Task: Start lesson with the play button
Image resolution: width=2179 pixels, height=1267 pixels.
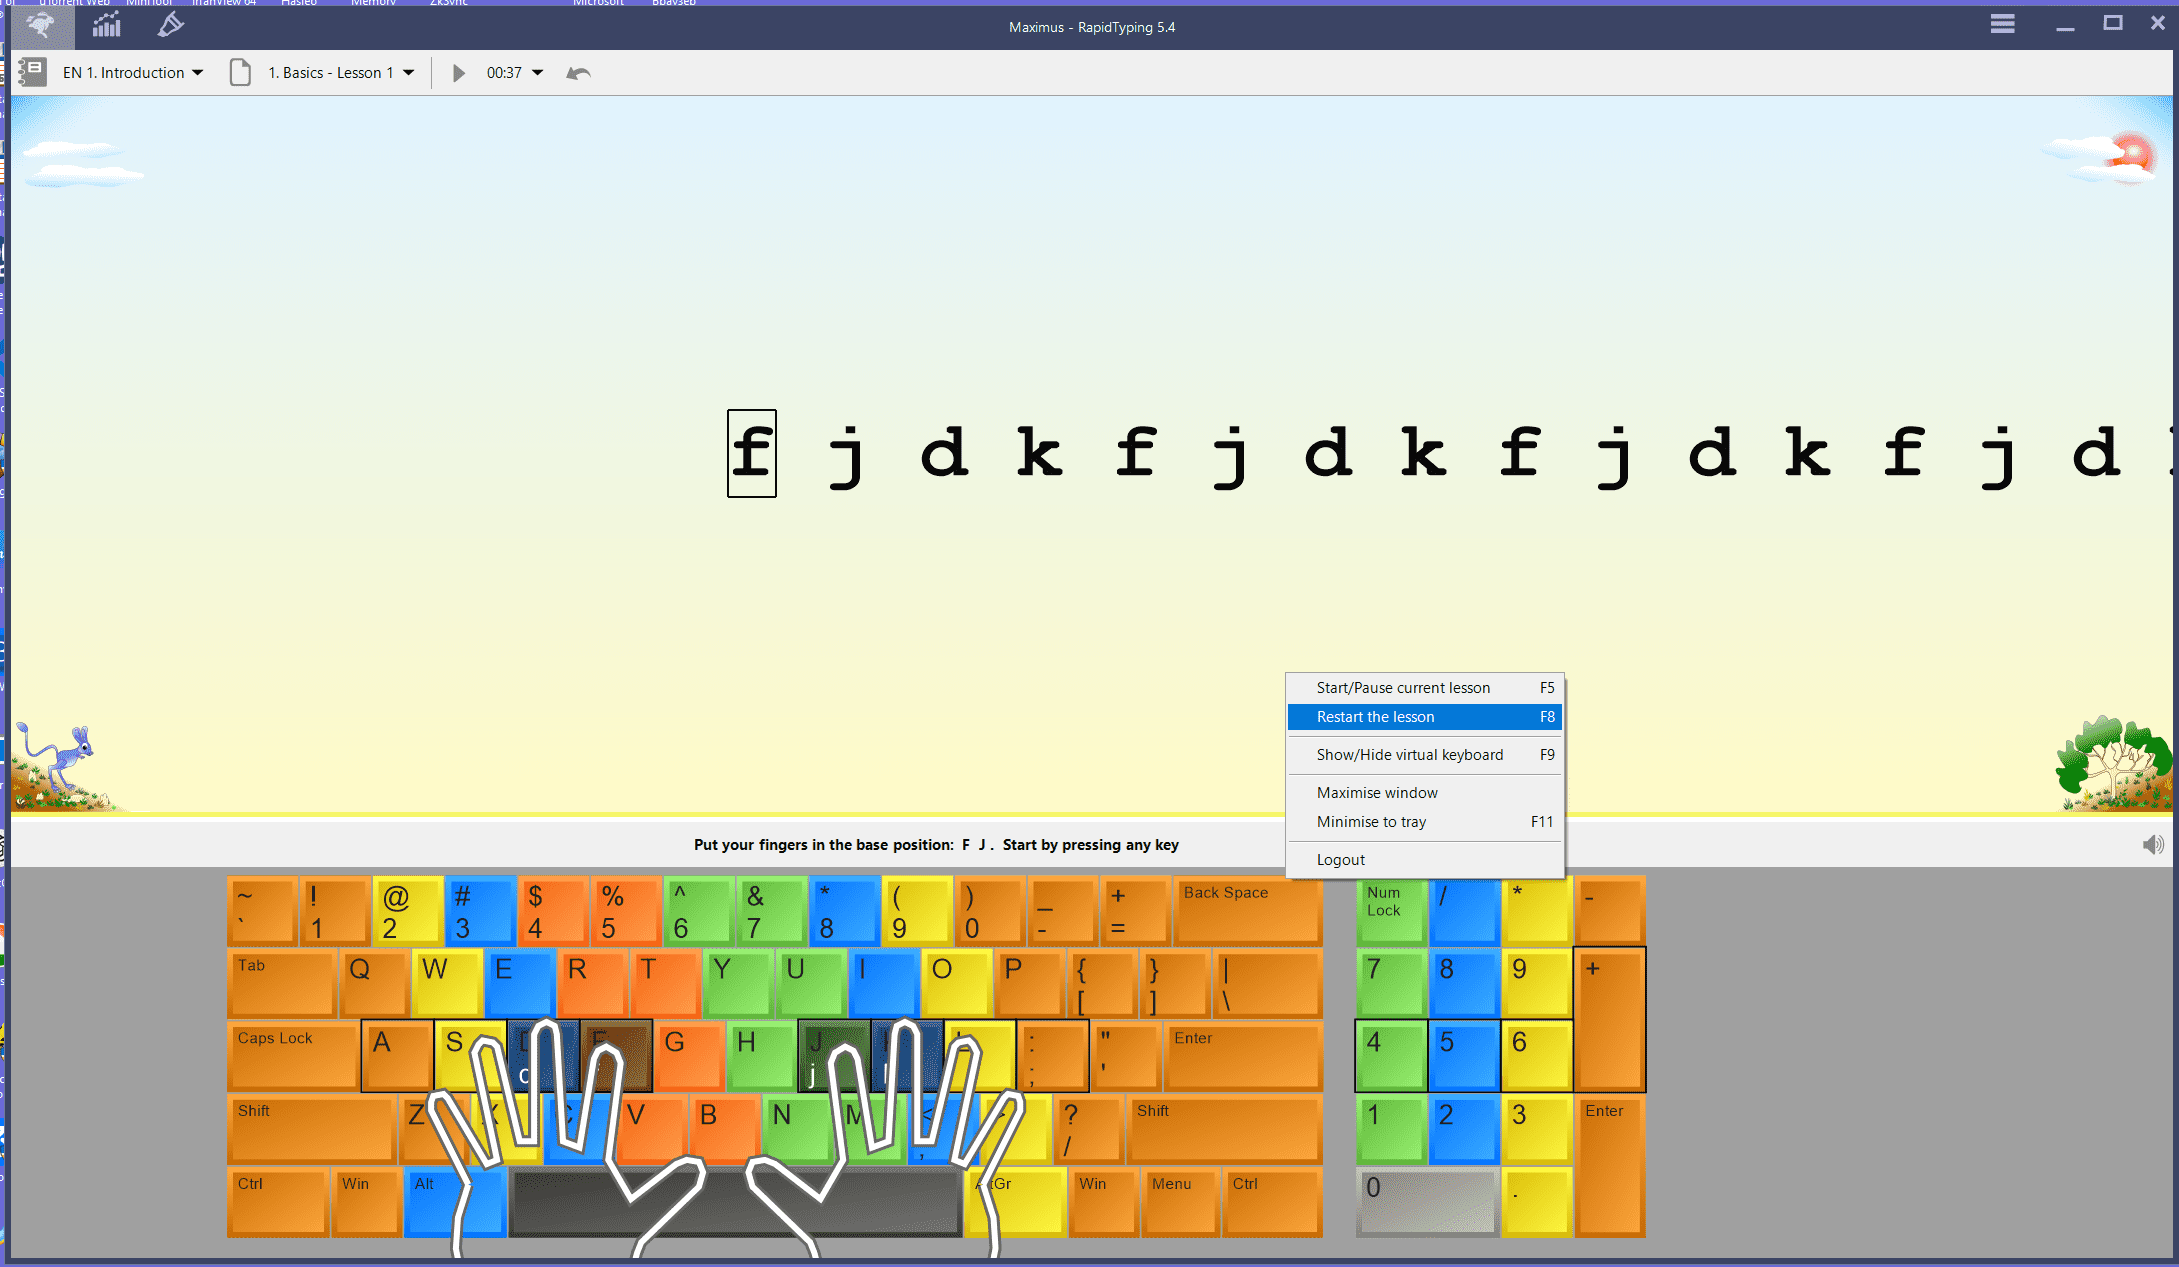Action: tap(458, 73)
